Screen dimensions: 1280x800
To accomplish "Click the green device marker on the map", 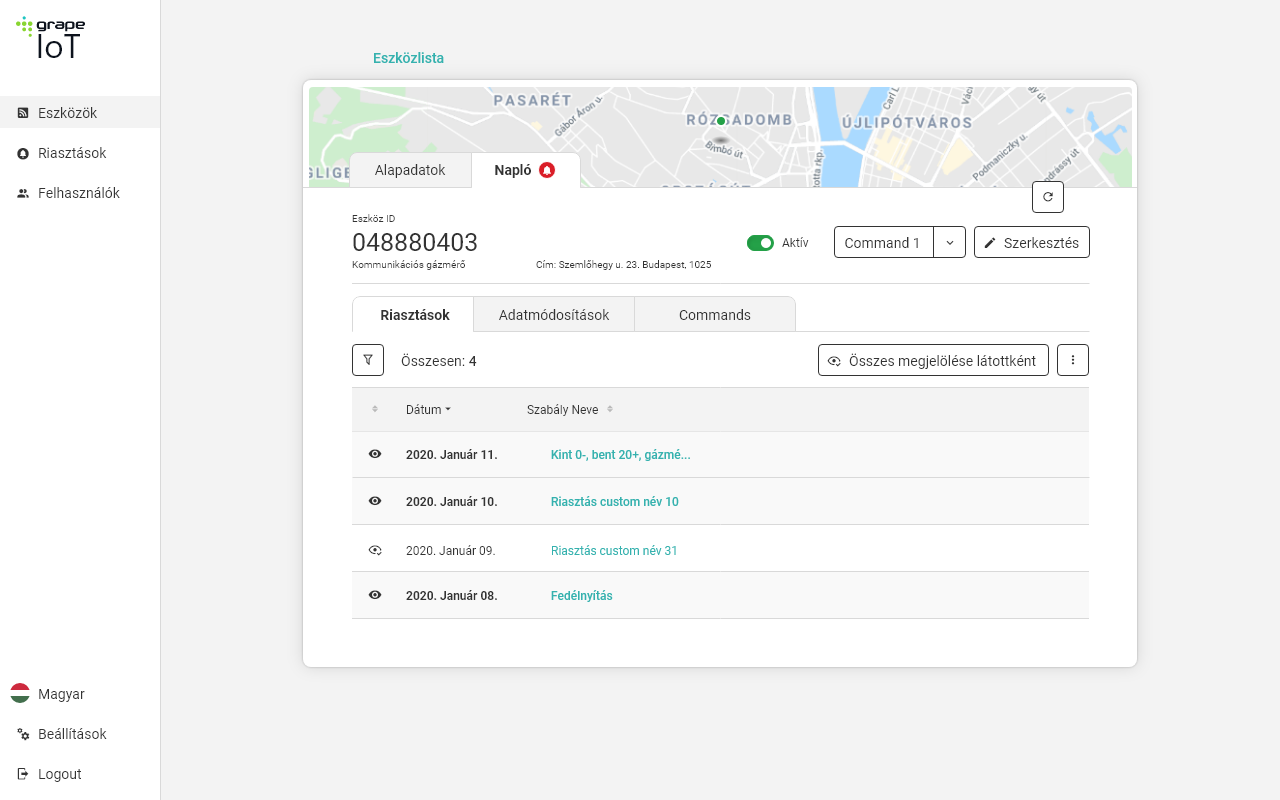I will click(x=720, y=121).
